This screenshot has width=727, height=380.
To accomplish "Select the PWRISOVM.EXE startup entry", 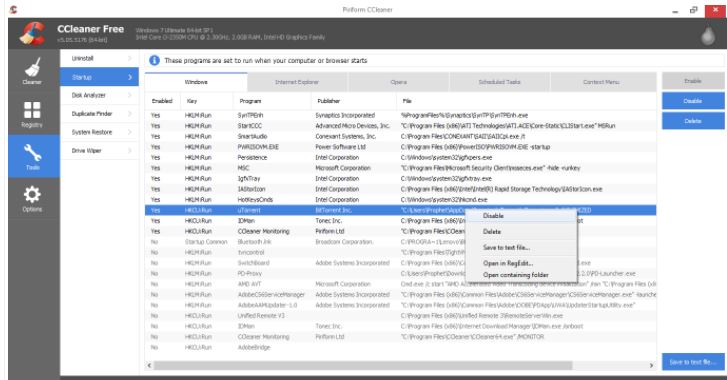I will [401, 147].
